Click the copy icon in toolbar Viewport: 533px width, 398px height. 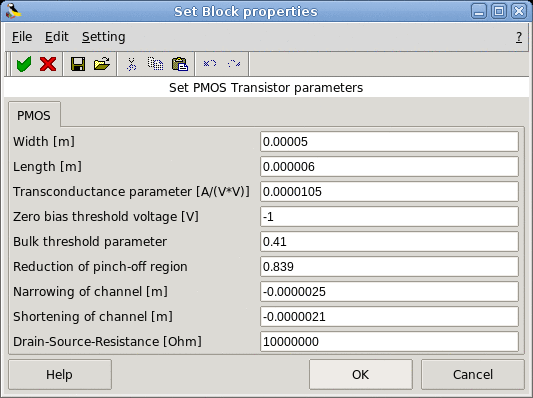pyautogui.click(x=155, y=64)
